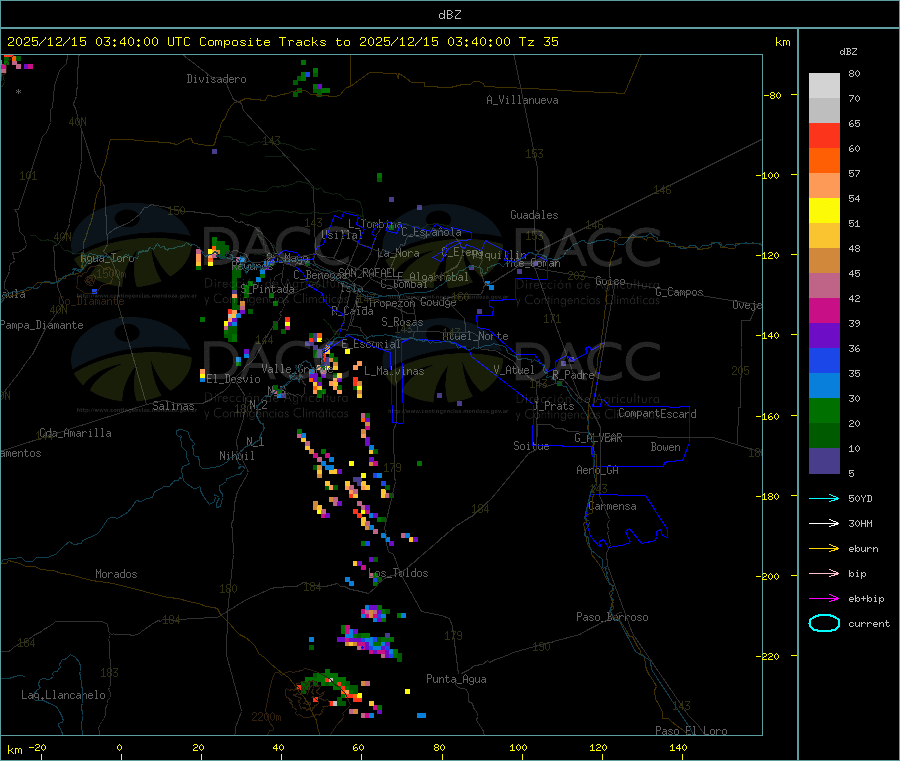
Task: Select the slate purple 5–10 dBZ swatch
Action: point(824,461)
